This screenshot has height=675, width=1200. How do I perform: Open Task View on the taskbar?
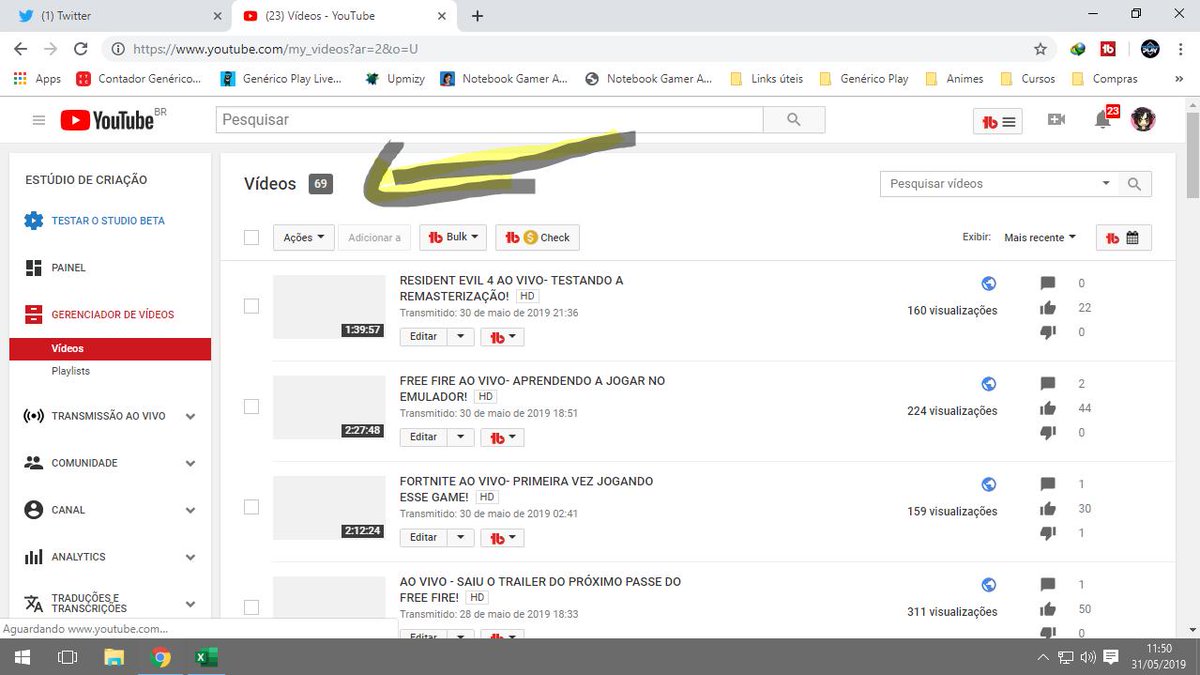(x=68, y=657)
